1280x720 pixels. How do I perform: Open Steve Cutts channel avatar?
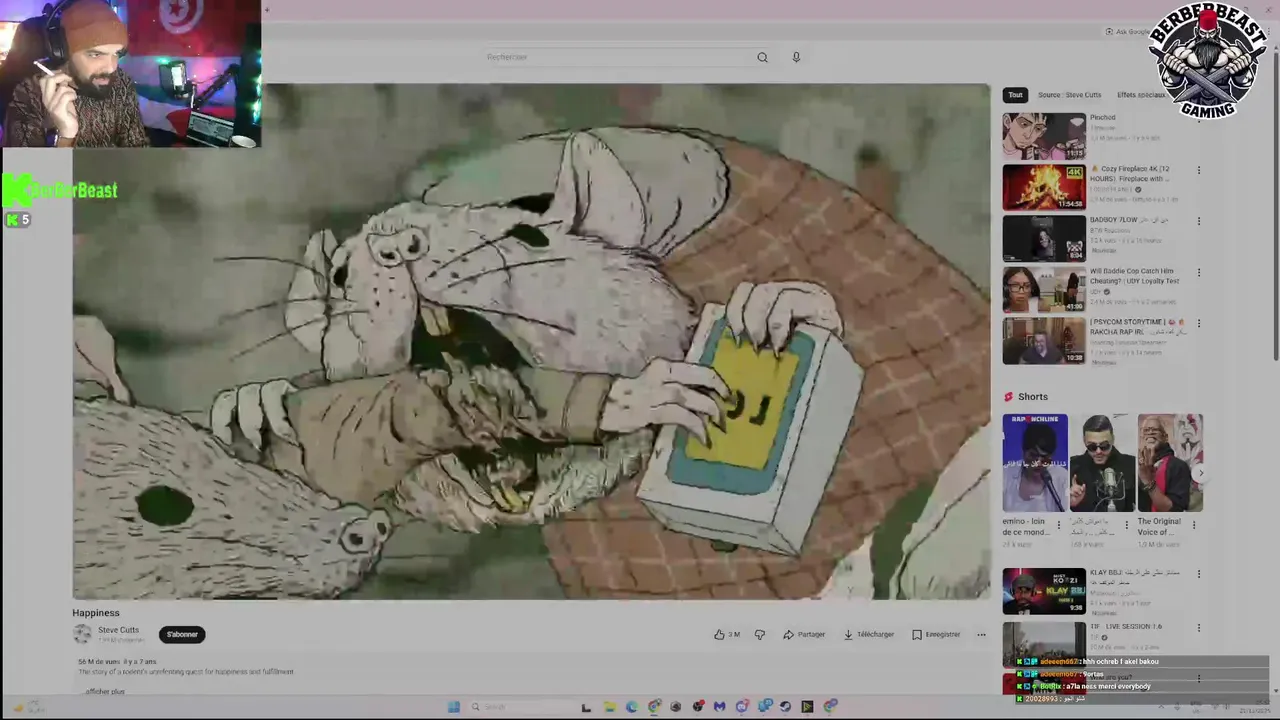pyautogui.click(x=82, y=634)
